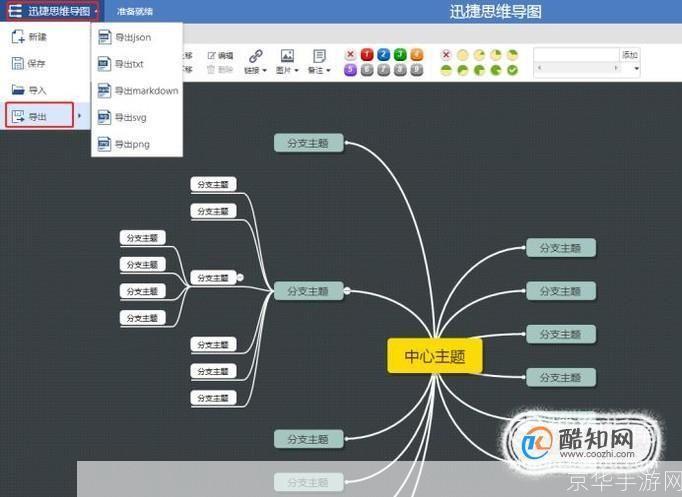
Task: Collapse the white sub-node with four children
Action: pos(240,277)
